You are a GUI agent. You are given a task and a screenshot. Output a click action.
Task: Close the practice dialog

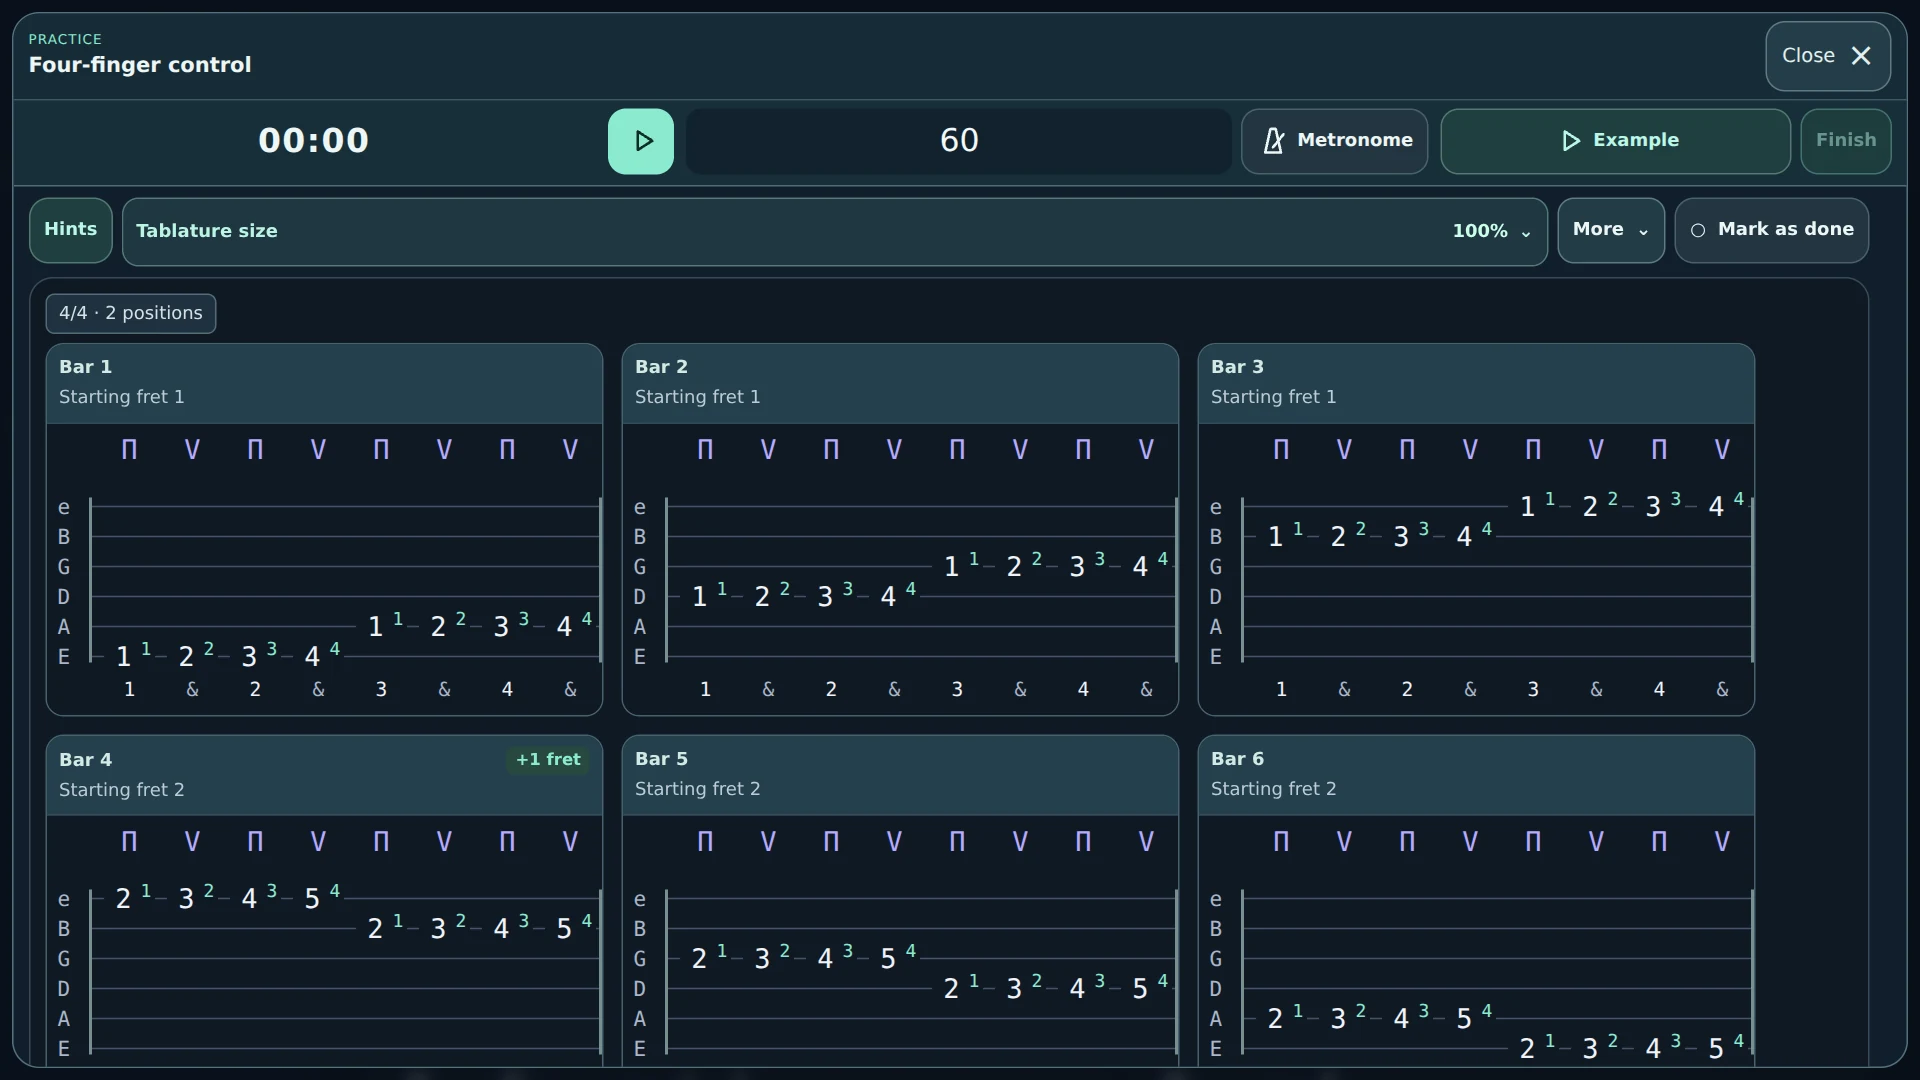pyautogui.click(x=1827, y=56)
